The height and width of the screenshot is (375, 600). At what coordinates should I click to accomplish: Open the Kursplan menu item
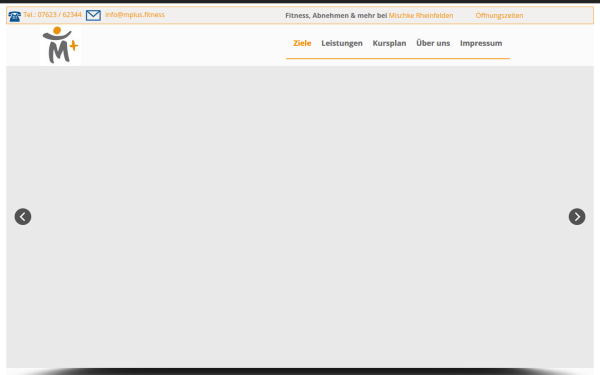point(389,43)
